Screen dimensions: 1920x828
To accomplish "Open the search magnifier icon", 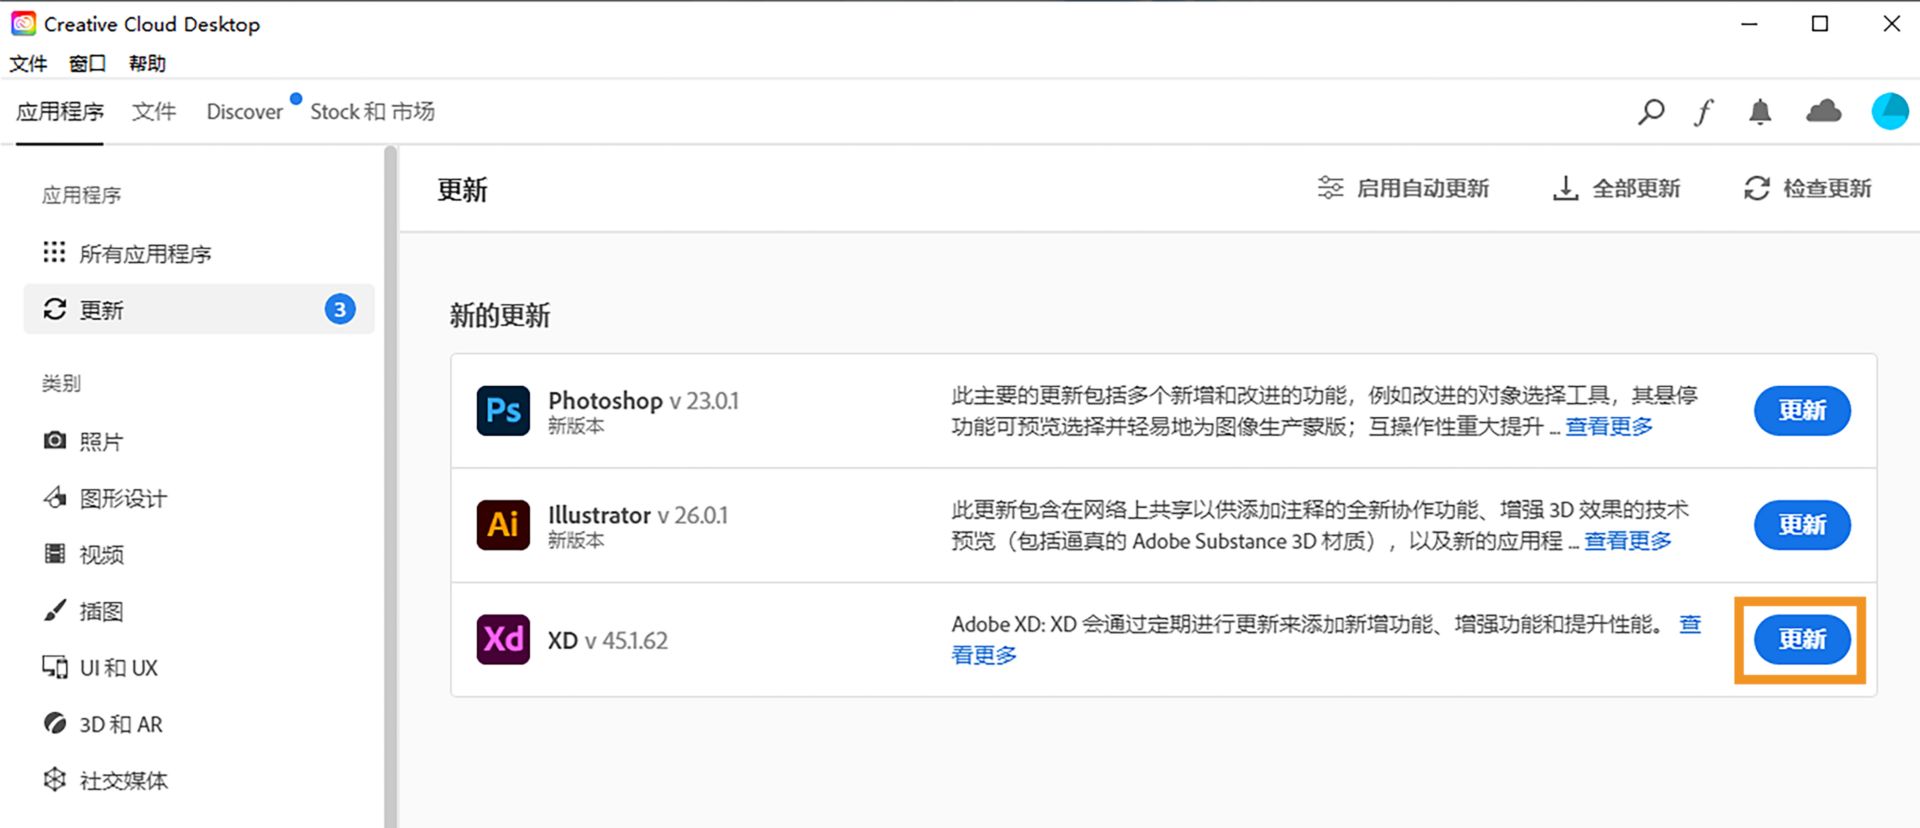I will [x=1651, y=112].
